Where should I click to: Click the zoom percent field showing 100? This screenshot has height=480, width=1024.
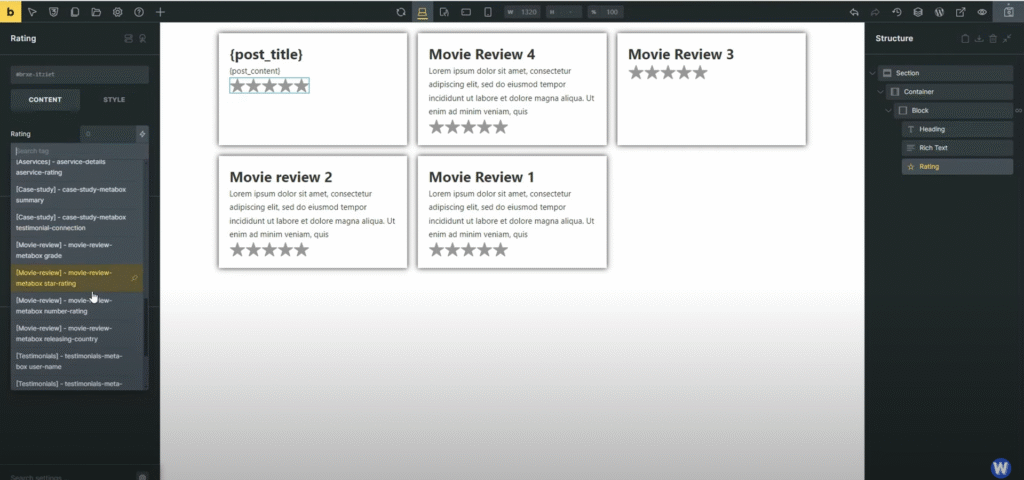(605, 12)
